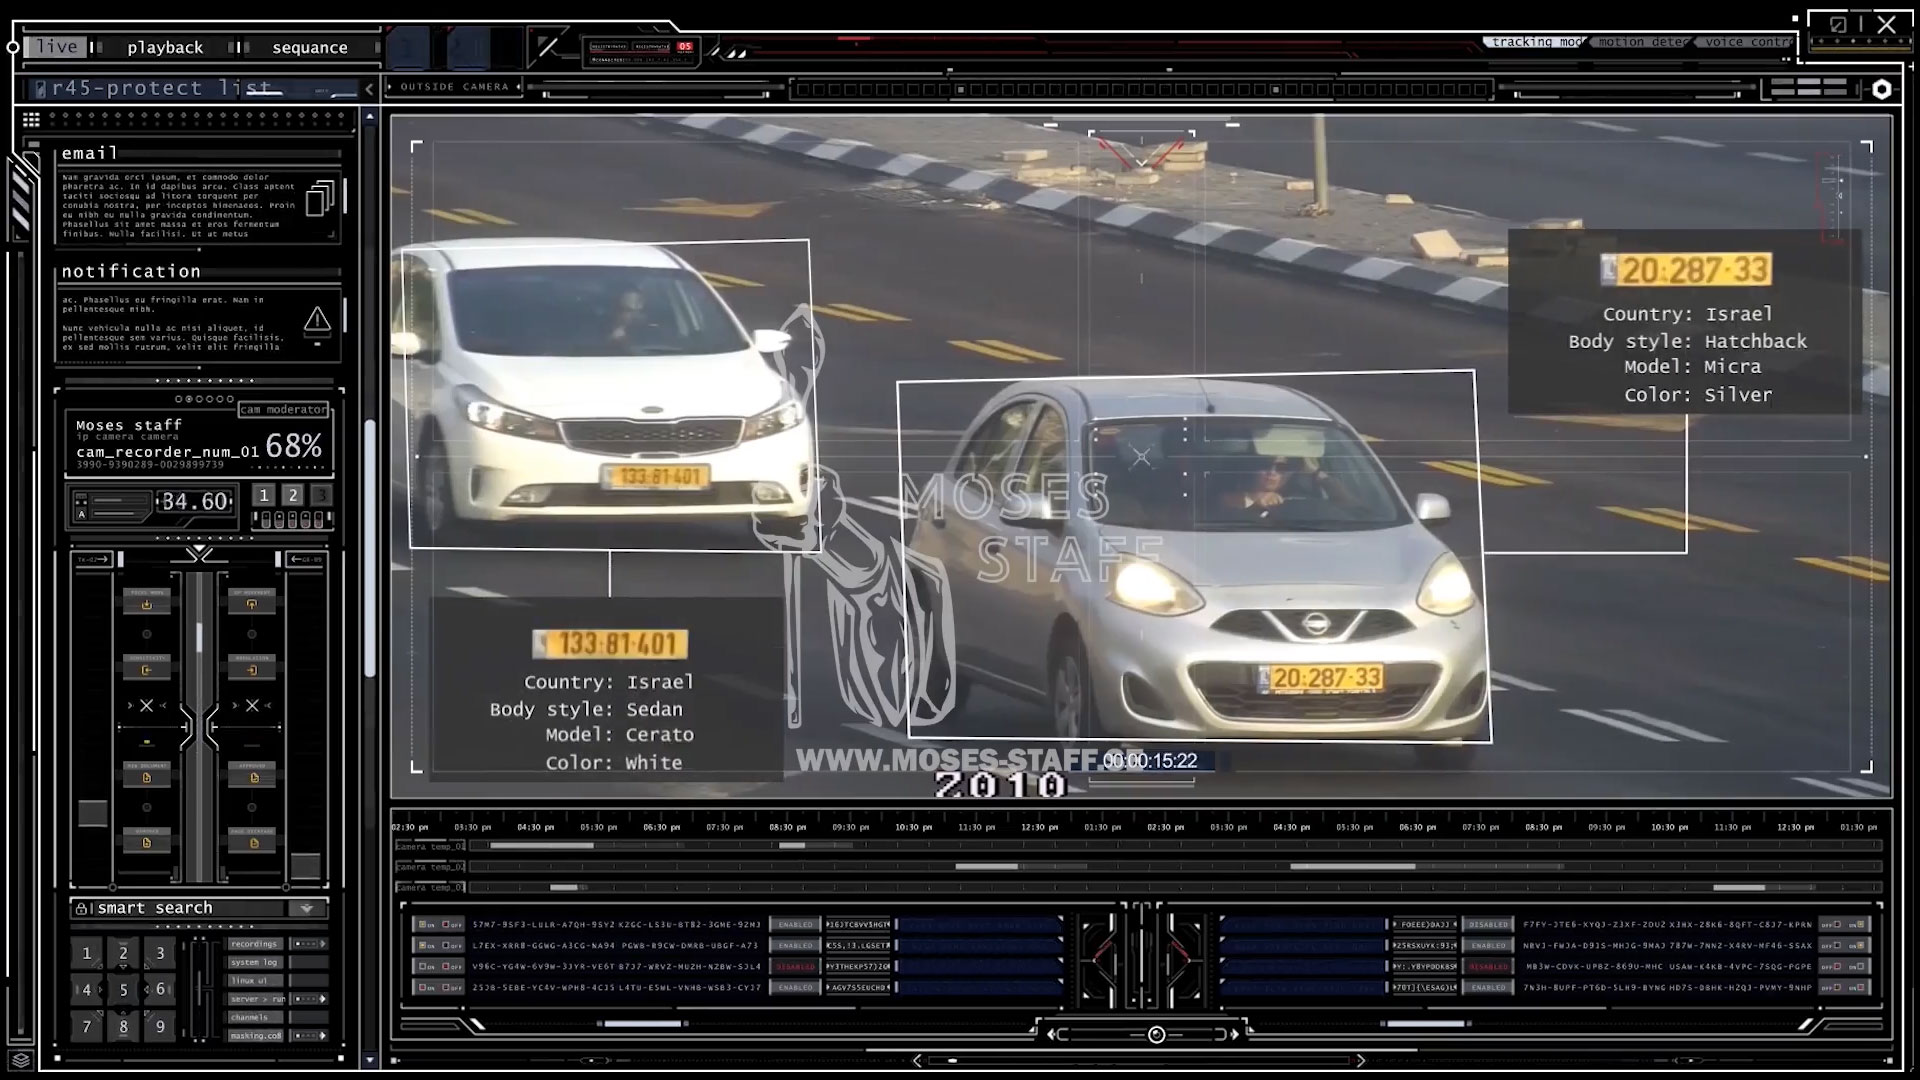Click the left X crosshair control

click(x=147, y=705)
